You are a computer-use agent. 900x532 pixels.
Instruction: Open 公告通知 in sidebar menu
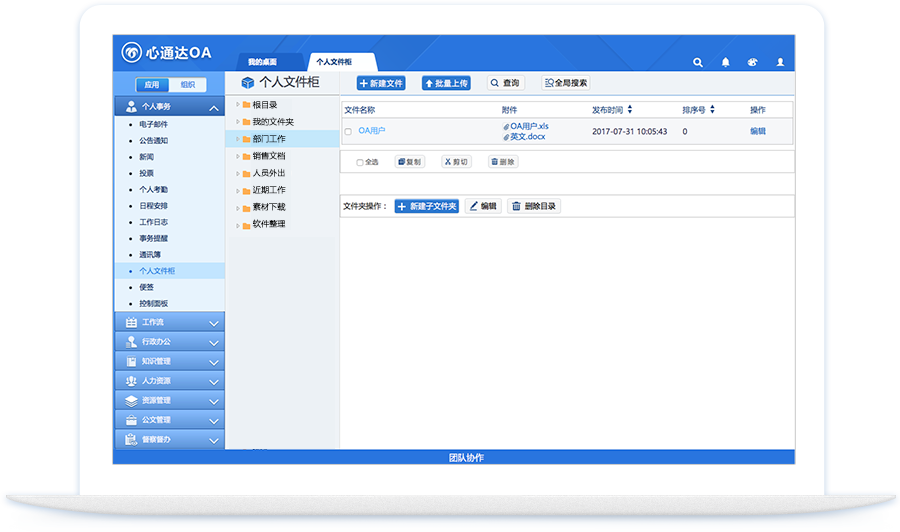pyautogui.click(x=154, y=141)
